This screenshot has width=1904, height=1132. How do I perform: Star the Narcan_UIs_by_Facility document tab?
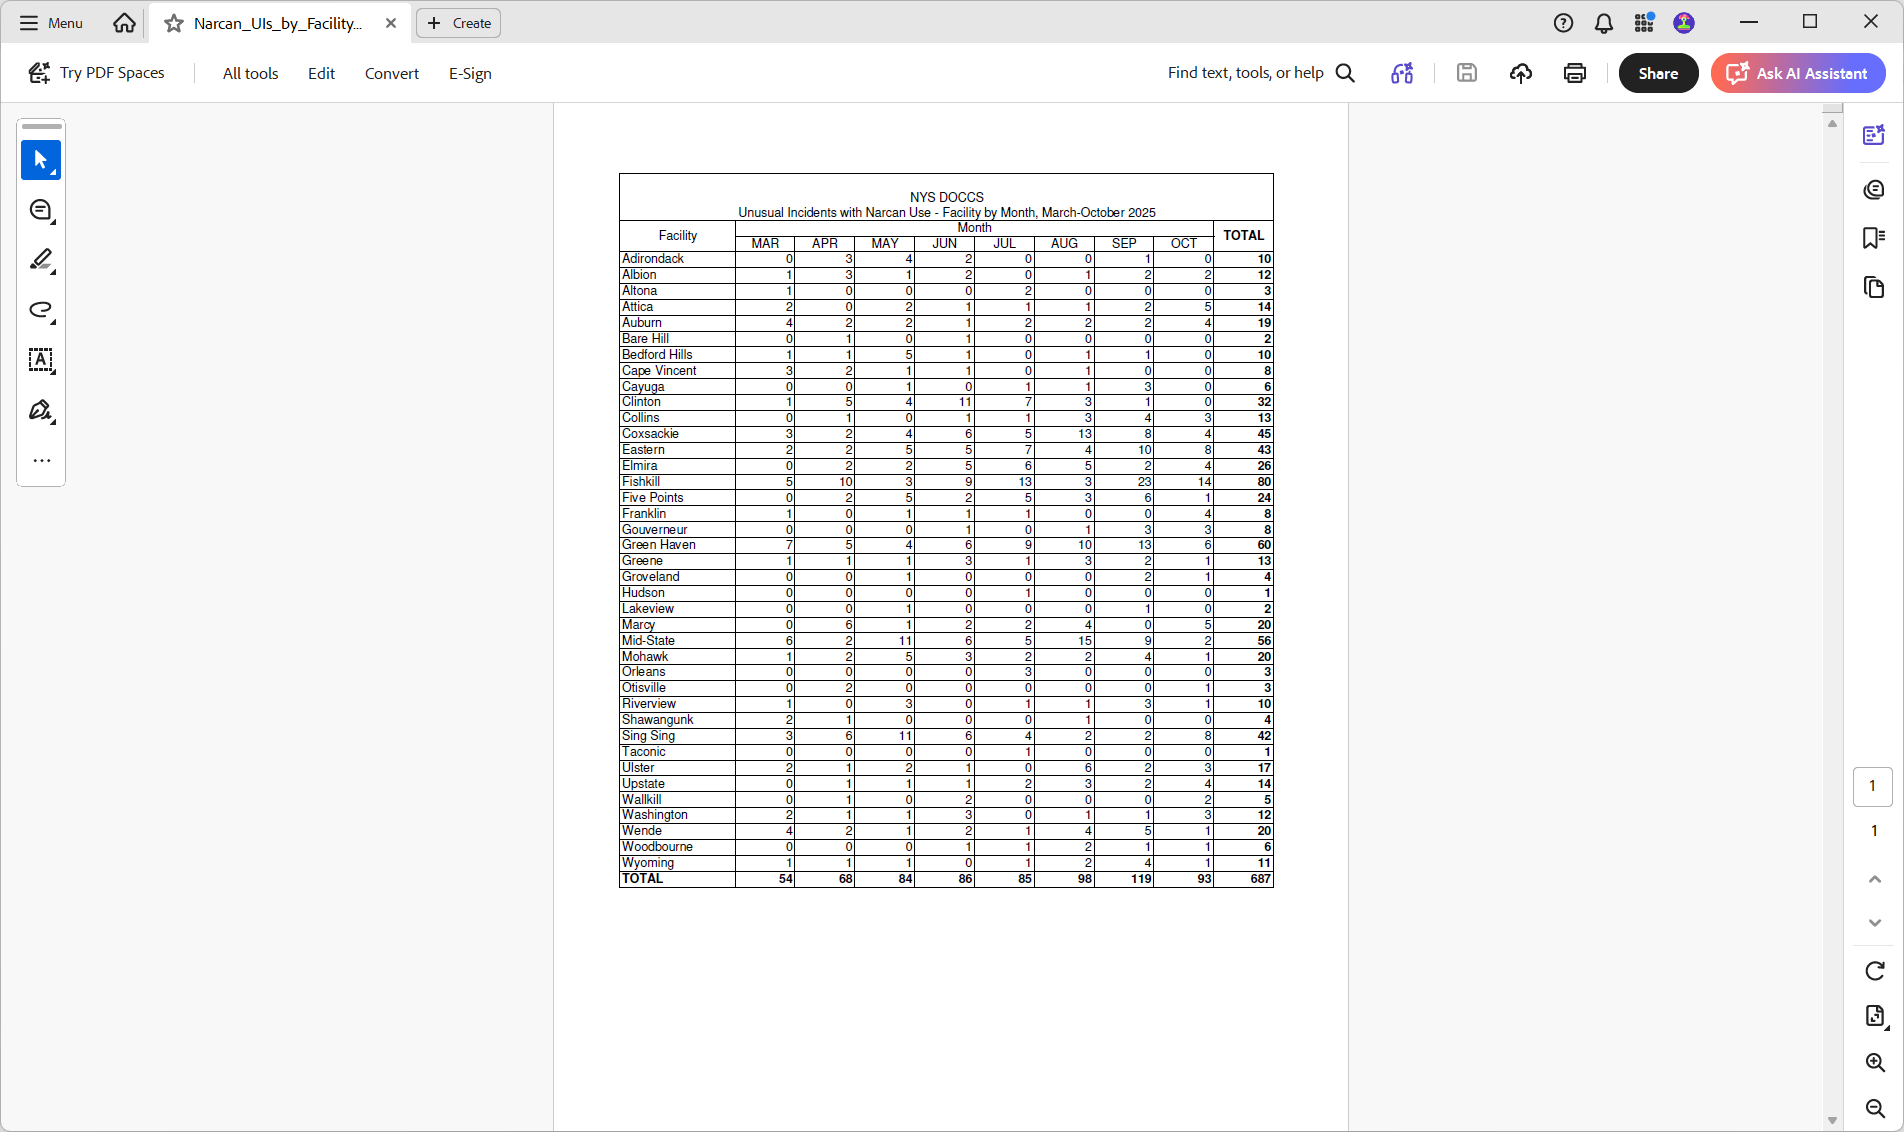pyautogui.click(x=174, y=23)
